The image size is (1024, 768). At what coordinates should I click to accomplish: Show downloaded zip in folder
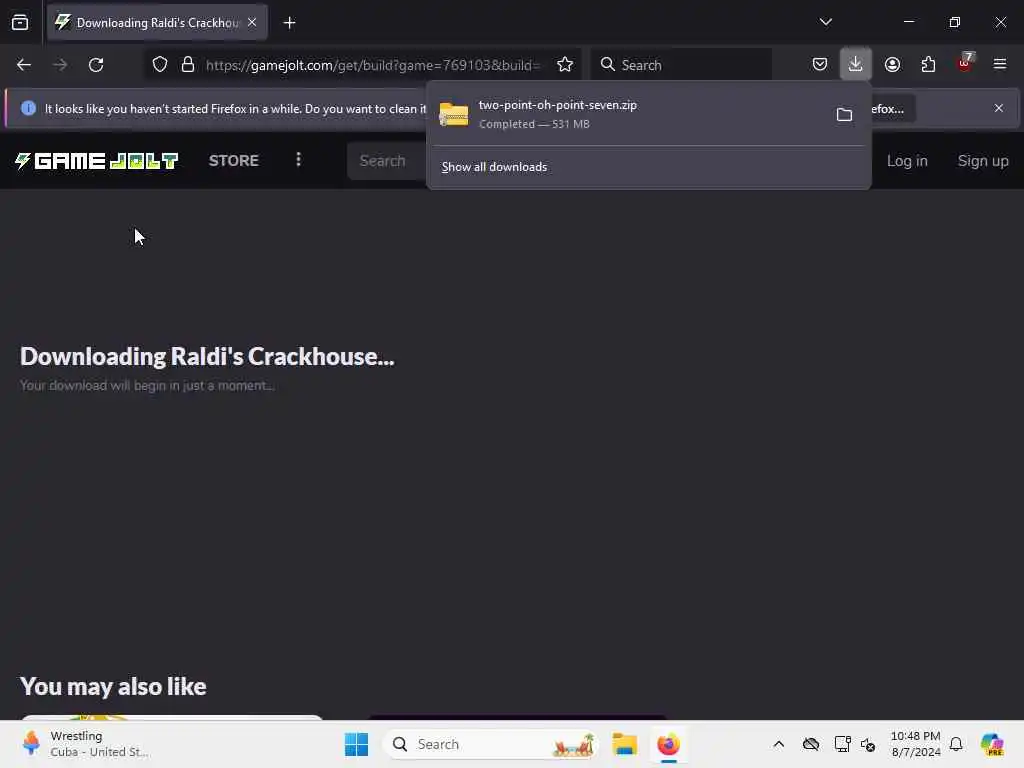click(x=844, y=115)
